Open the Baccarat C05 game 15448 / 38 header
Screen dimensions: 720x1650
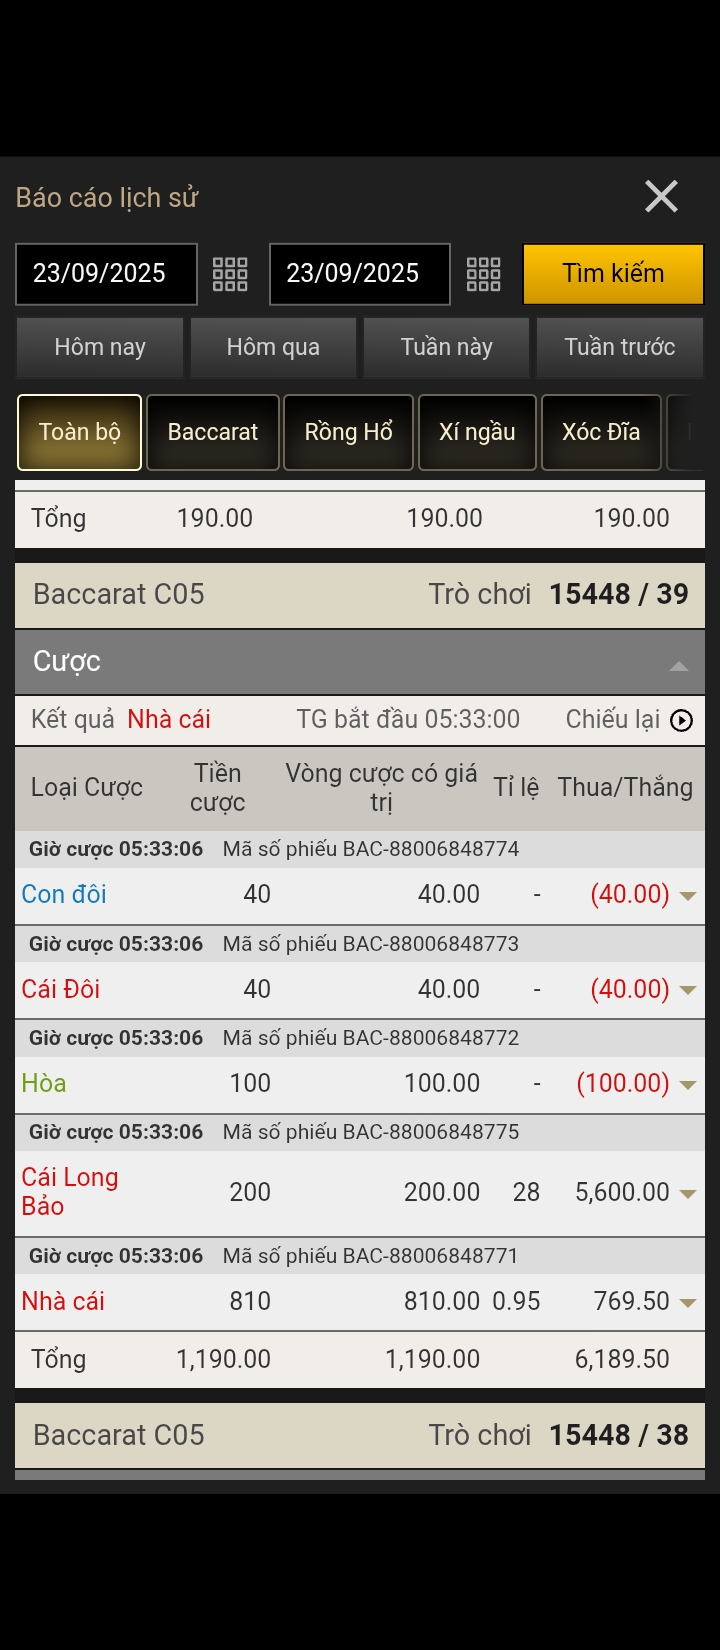pyautogui.click(x=360, y=1435)
